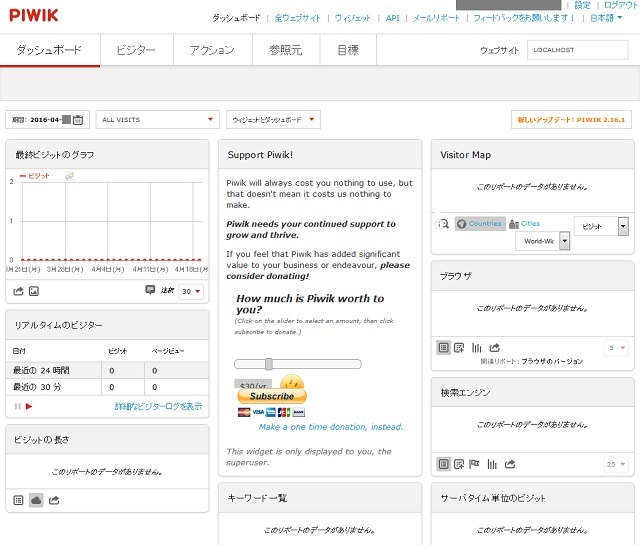
Task: Export the Browser widget data
Action: pyautogui.click(x=495, y=348)
